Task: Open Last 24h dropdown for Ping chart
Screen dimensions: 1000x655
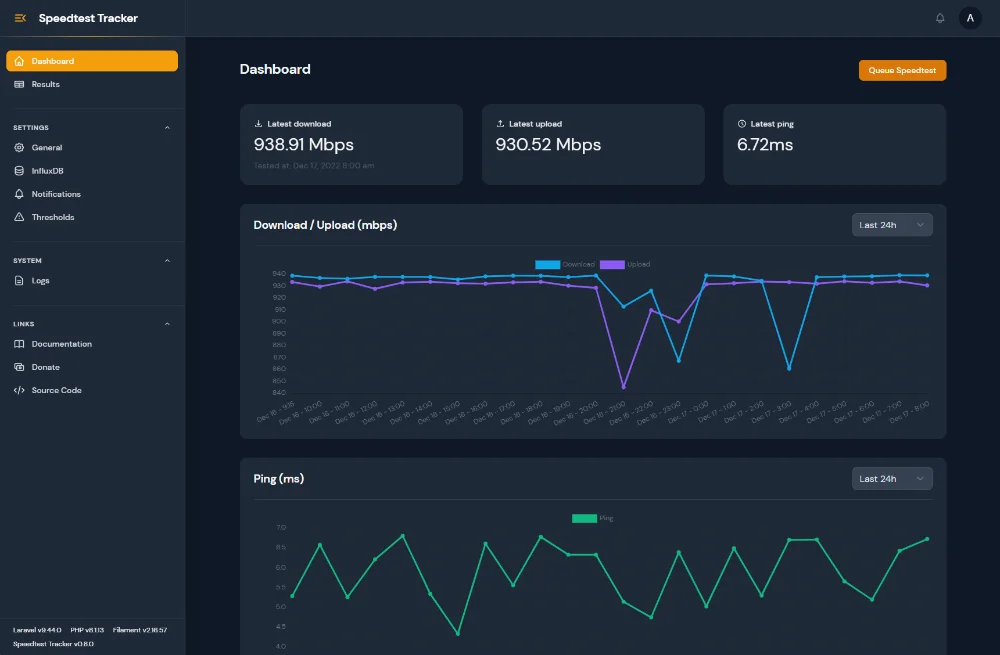Action: (x=892, y=478)
